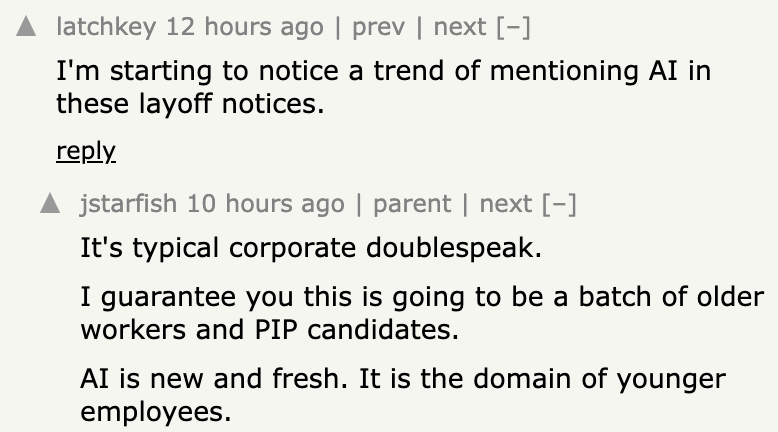
Task: Click the 'I'm starting to notice a trend' line
Action: point(383,72)
